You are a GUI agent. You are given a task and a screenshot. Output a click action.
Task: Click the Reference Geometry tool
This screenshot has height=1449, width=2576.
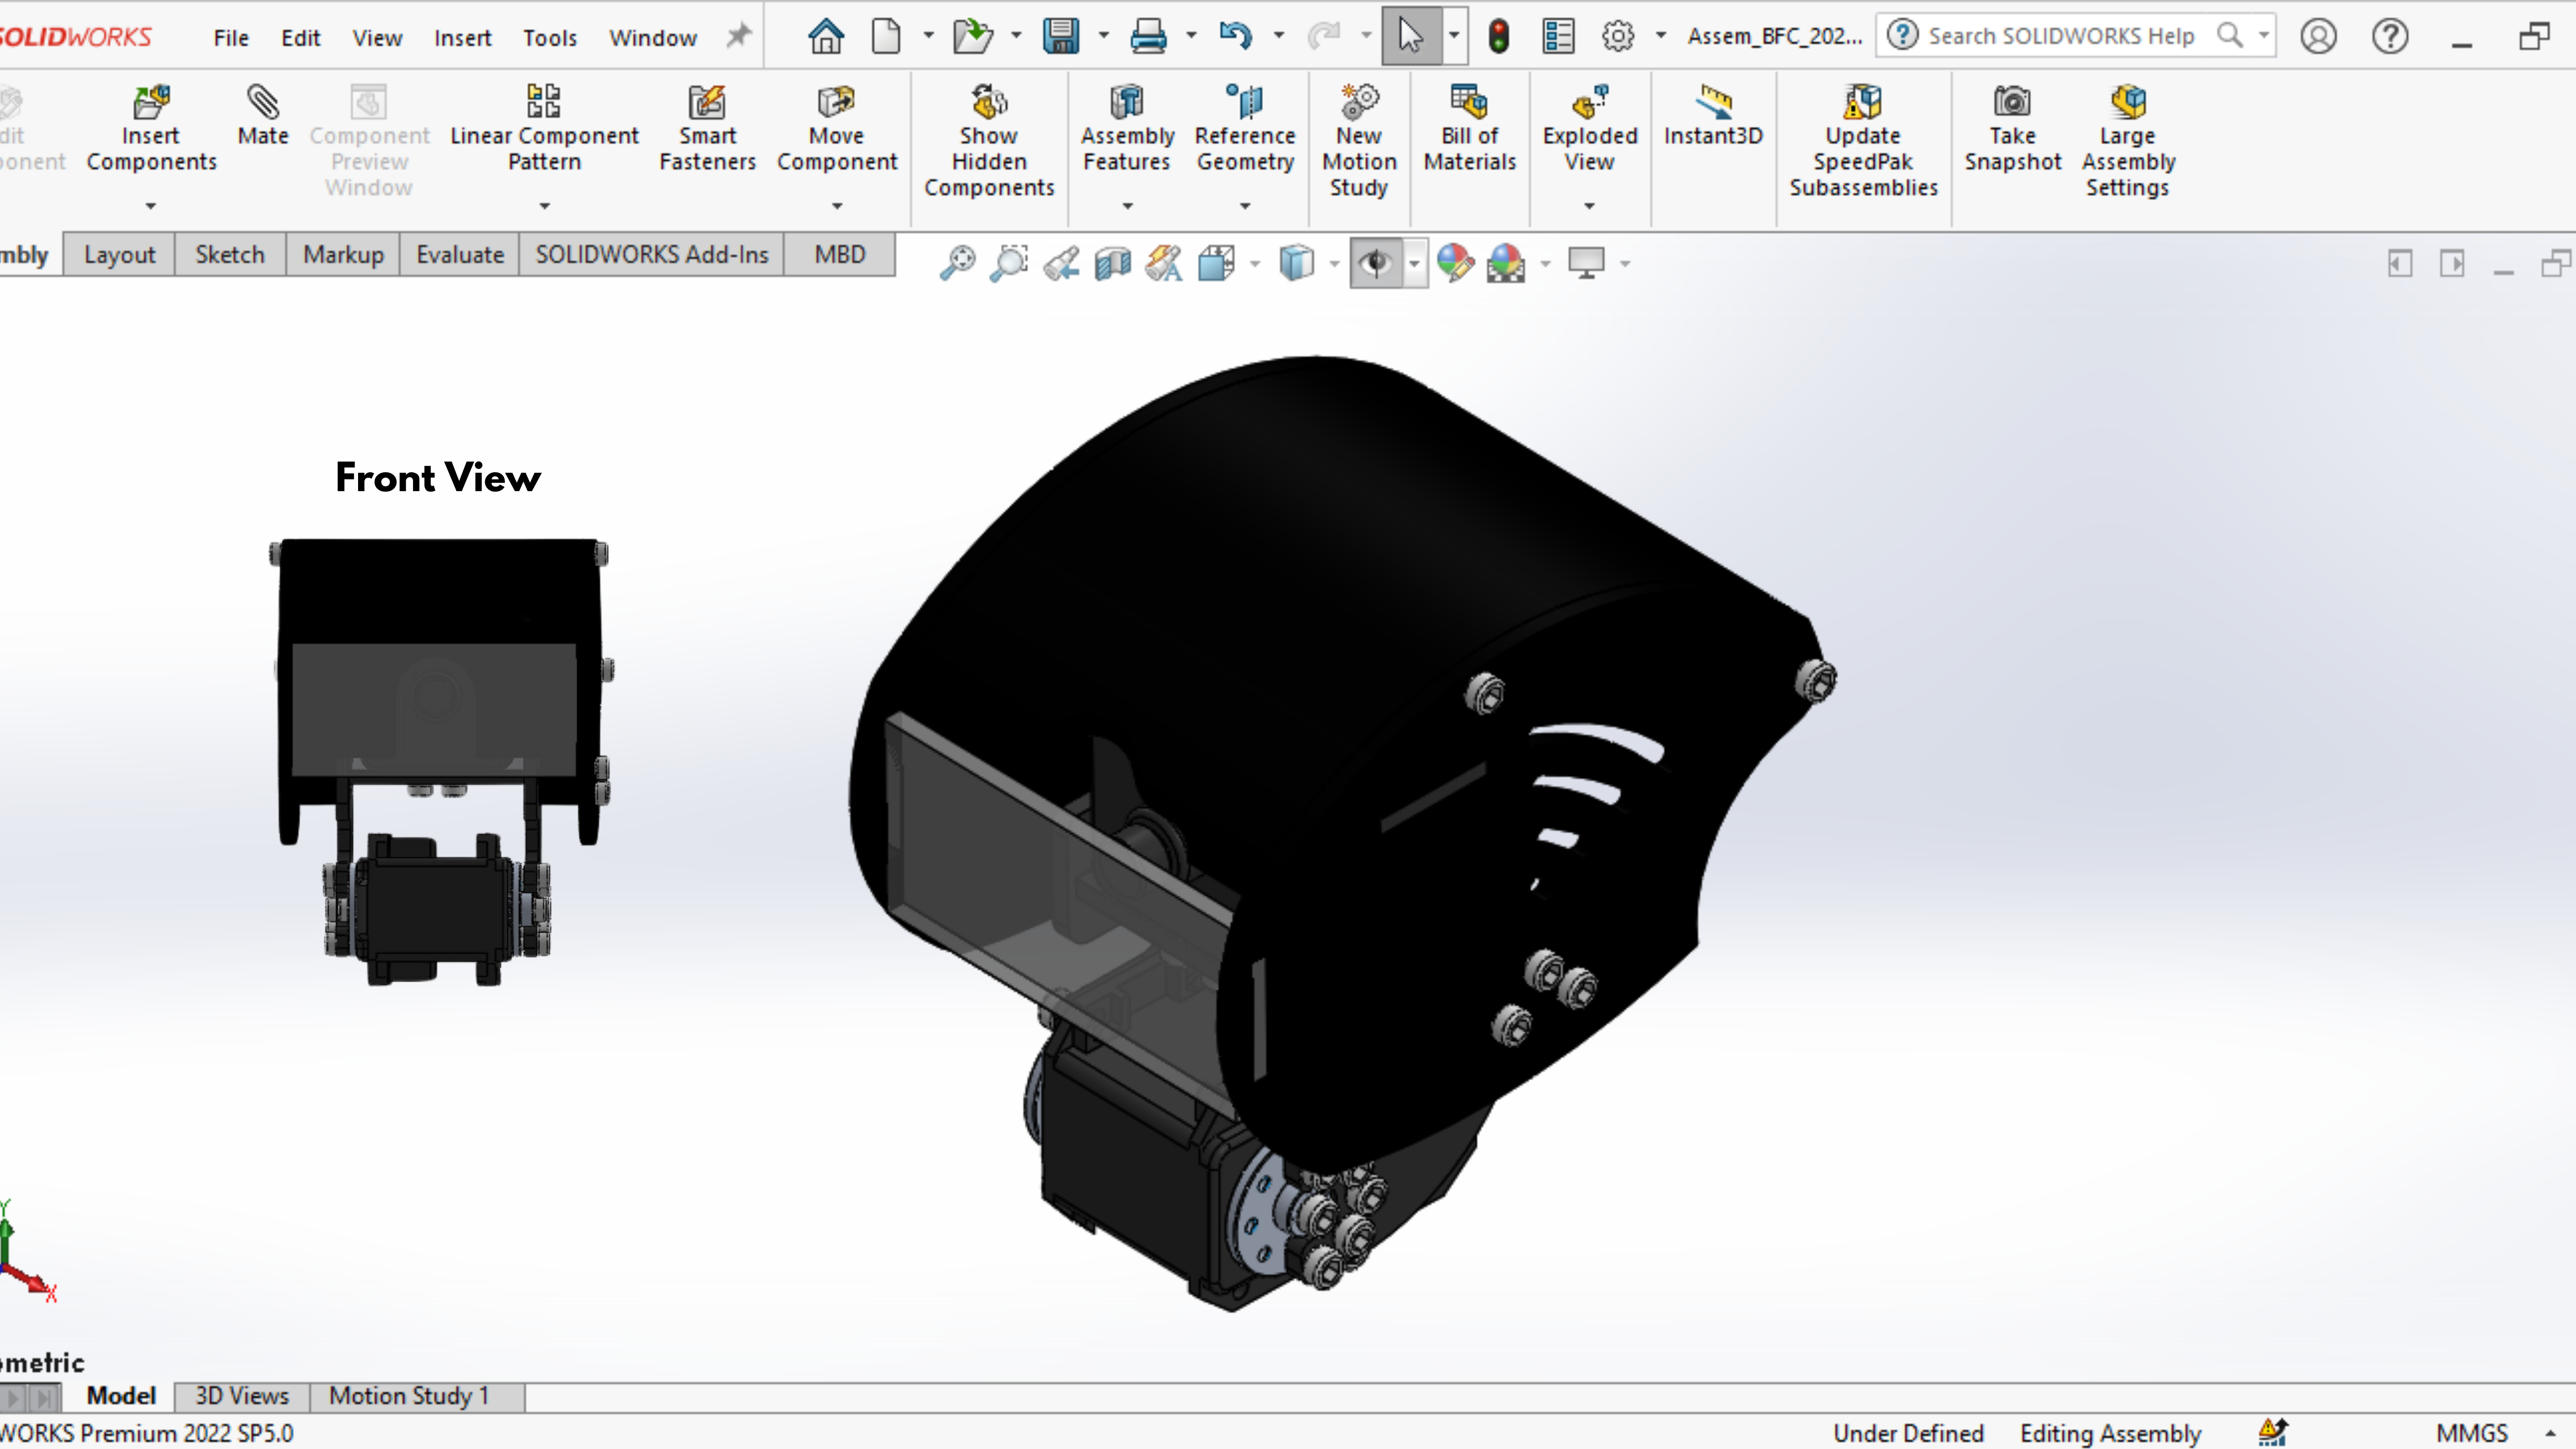[1245, 128]
